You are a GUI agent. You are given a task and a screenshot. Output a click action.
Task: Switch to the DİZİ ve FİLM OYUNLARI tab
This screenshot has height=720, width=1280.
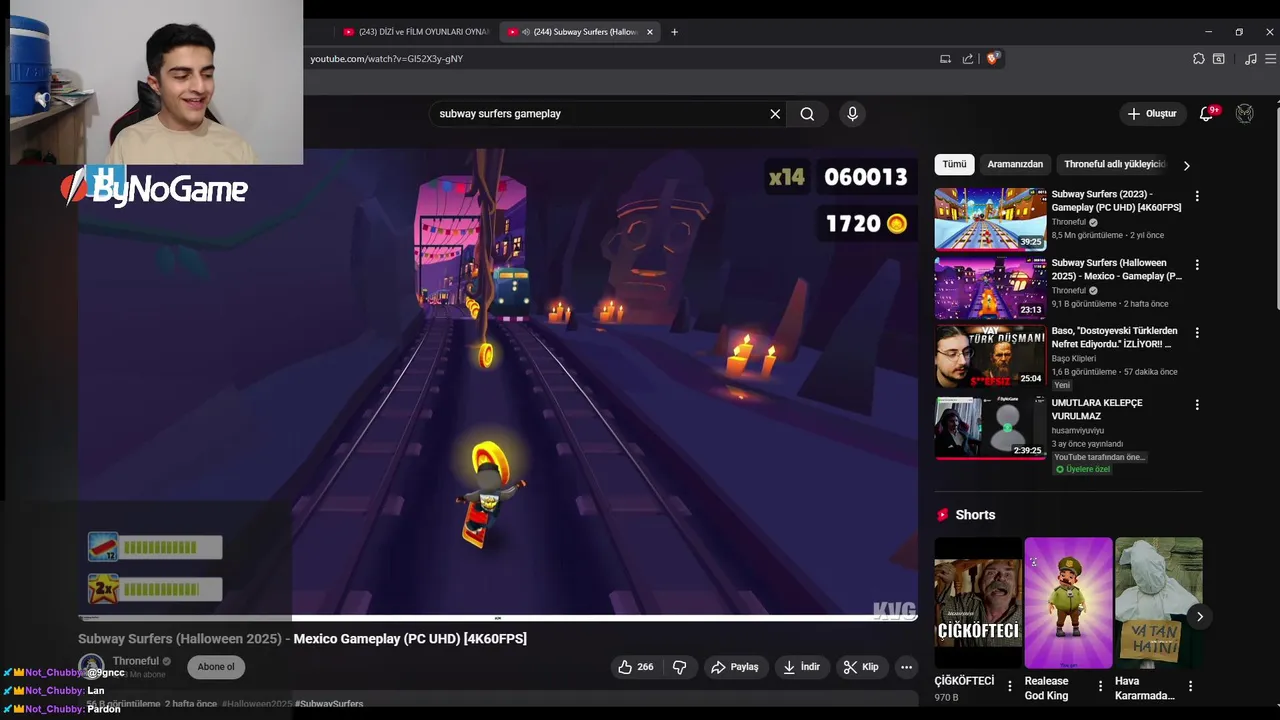coord(415,32)
